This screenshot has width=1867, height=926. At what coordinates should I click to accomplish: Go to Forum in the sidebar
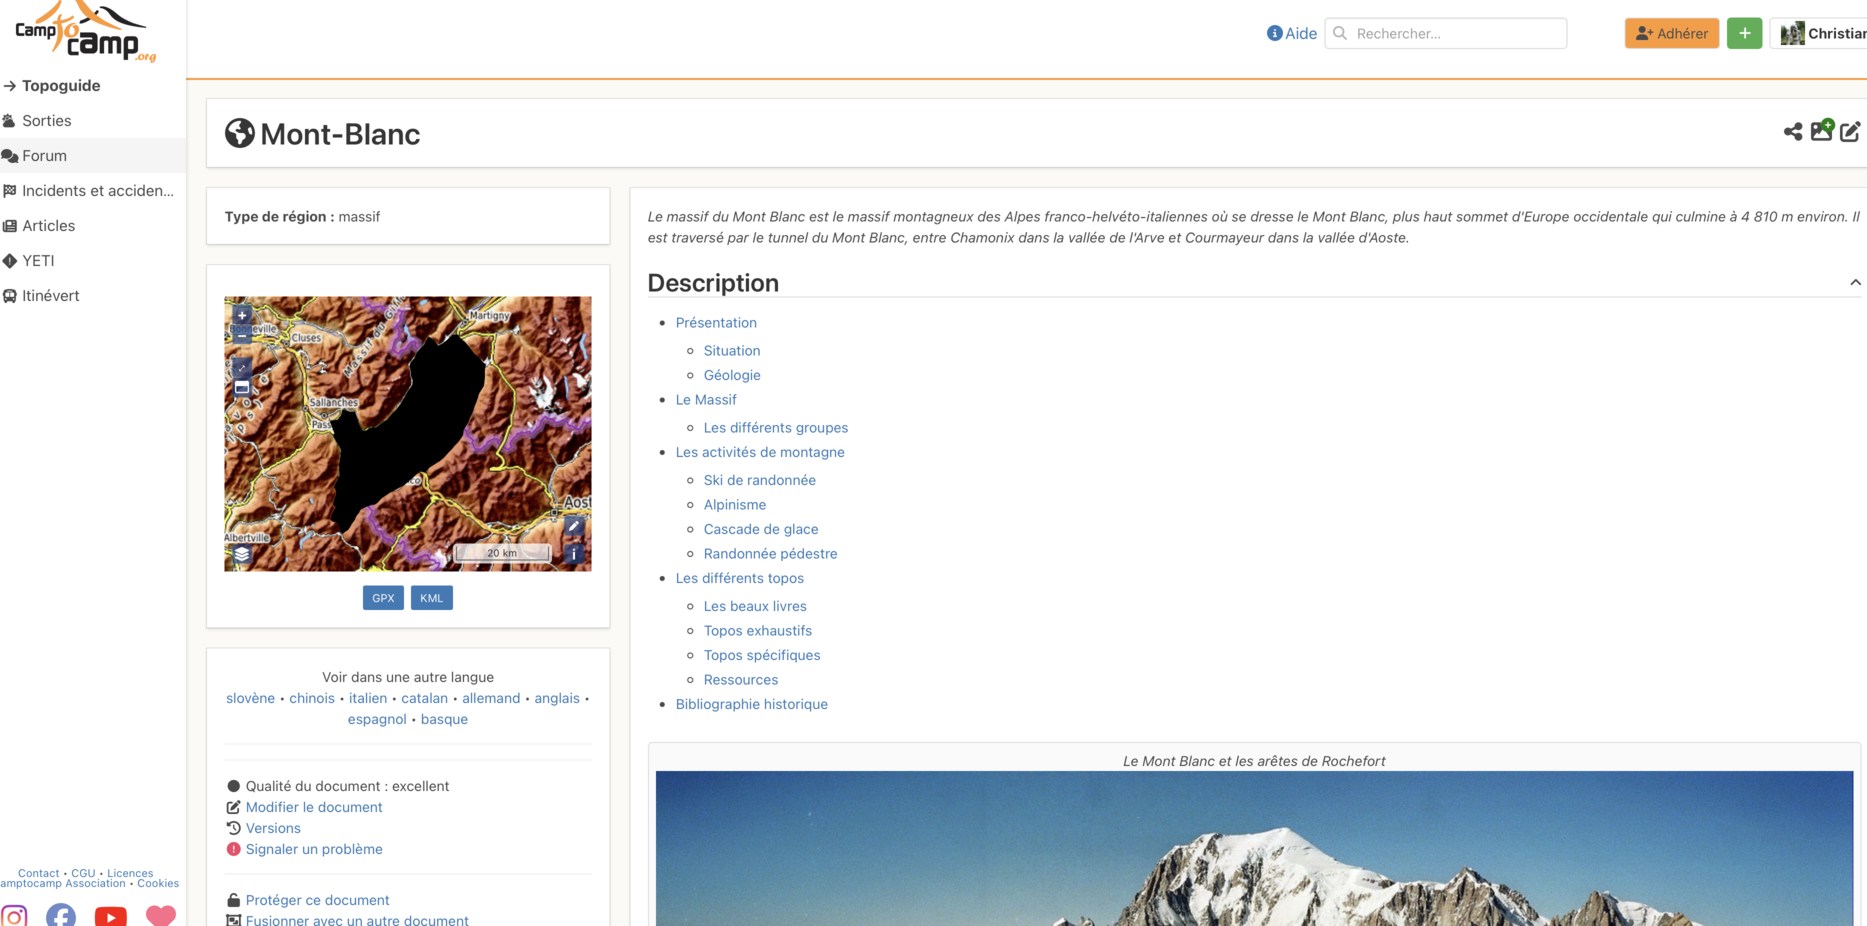coord(44,156)
